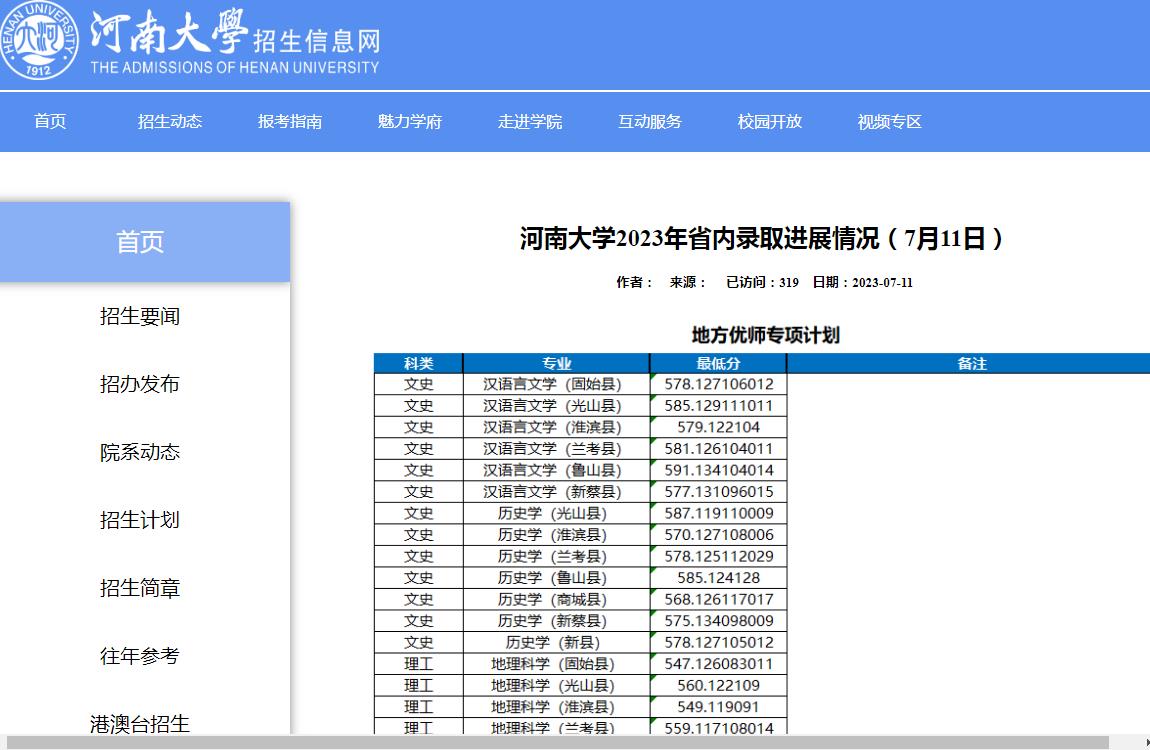This screenshot has width=1150, height=750.
Task: Select the 历史学（新蔡县）cell
Action: click(x=556, y=620)
